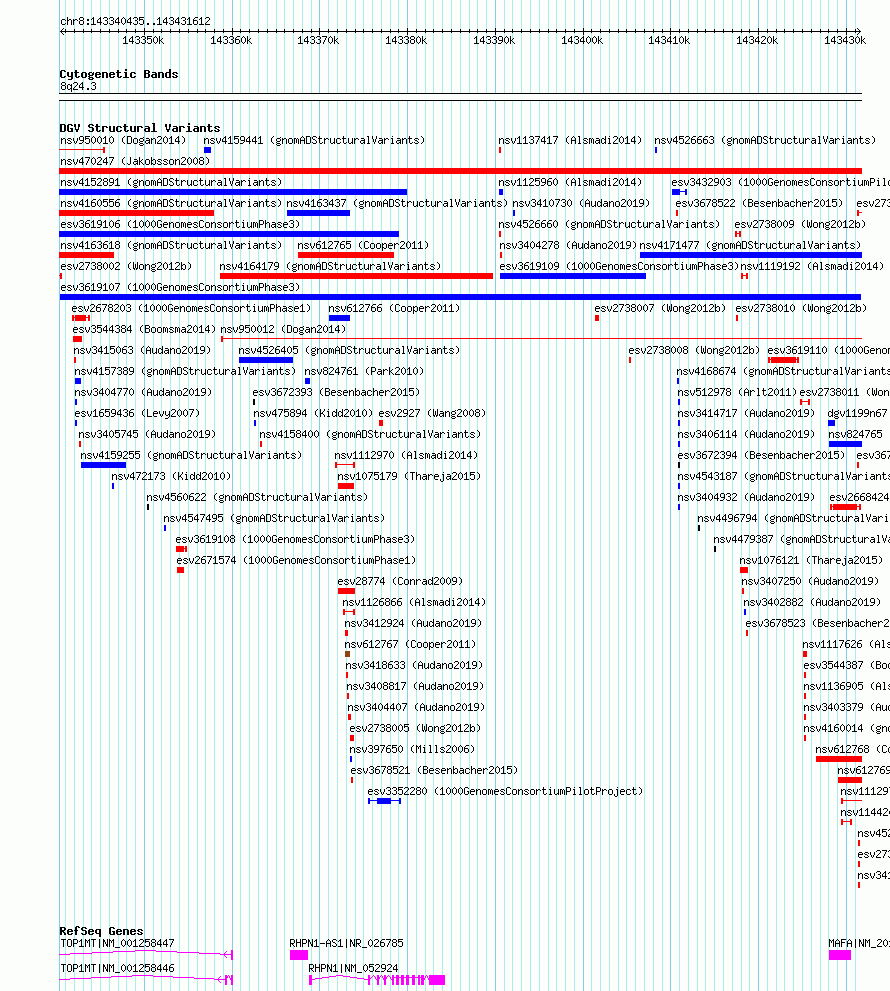This screenshot has height=991, width=890.
Task: Open variant esv3678522 (Besenbacher2015)
Action: coord(759,204)
